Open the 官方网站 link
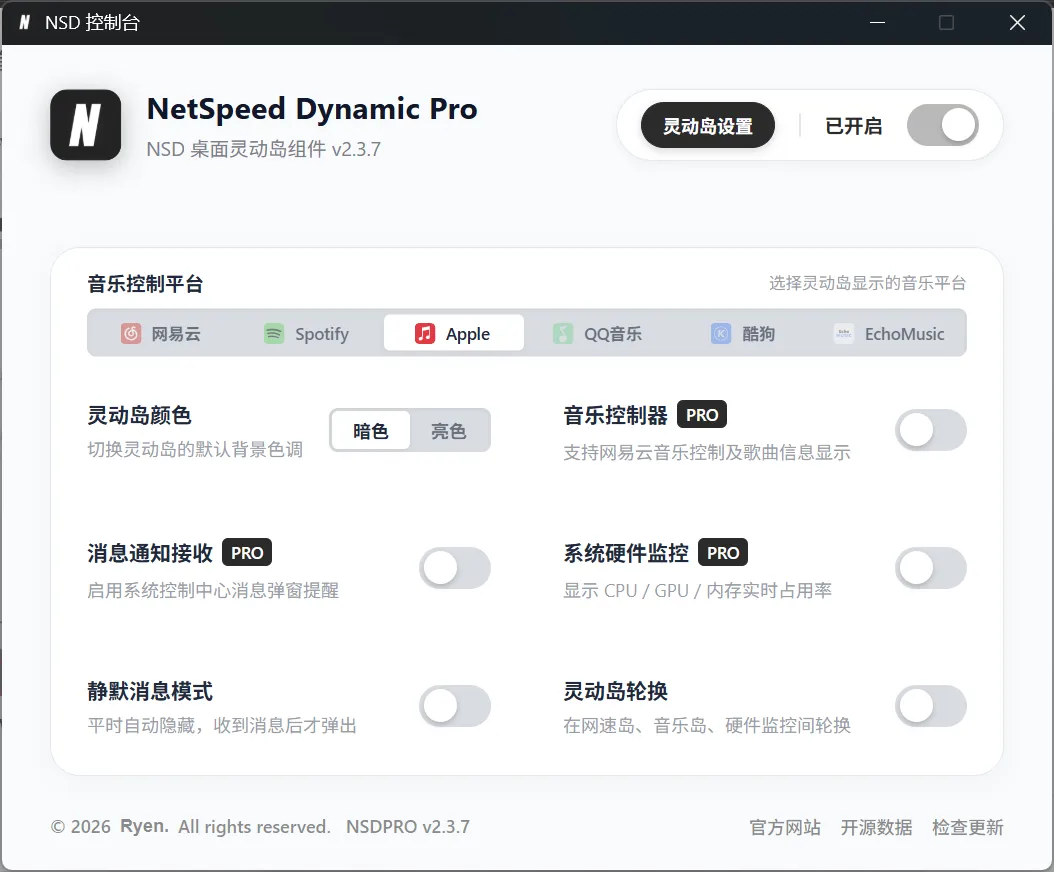1054x872 pixels. 785,827
